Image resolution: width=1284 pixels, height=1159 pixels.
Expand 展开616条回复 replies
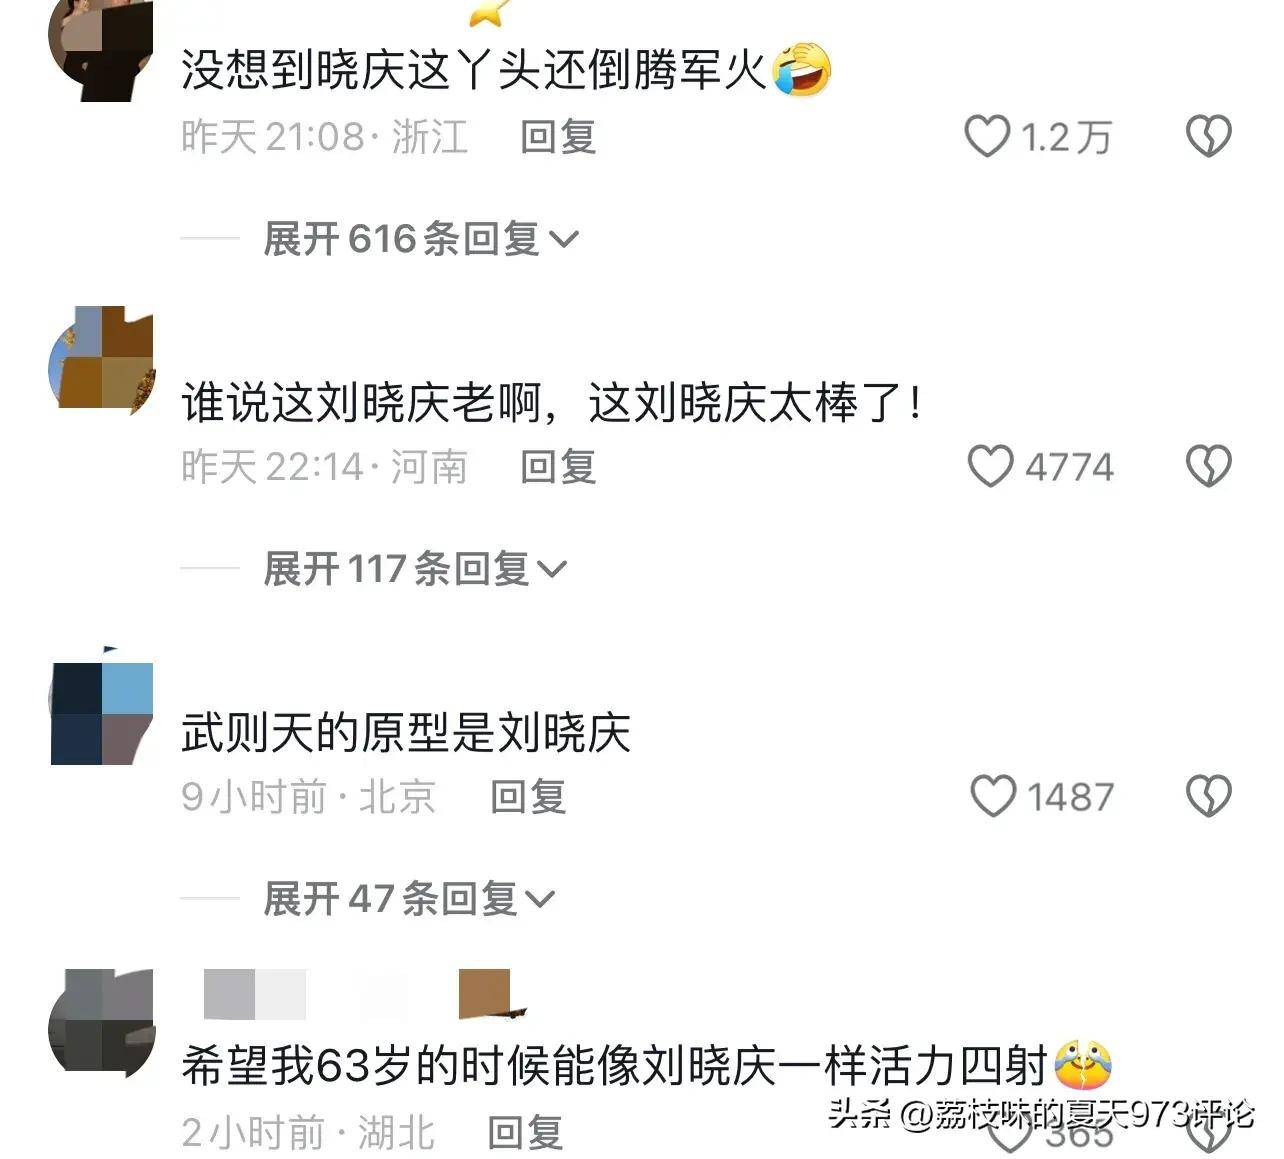(421, 239)
